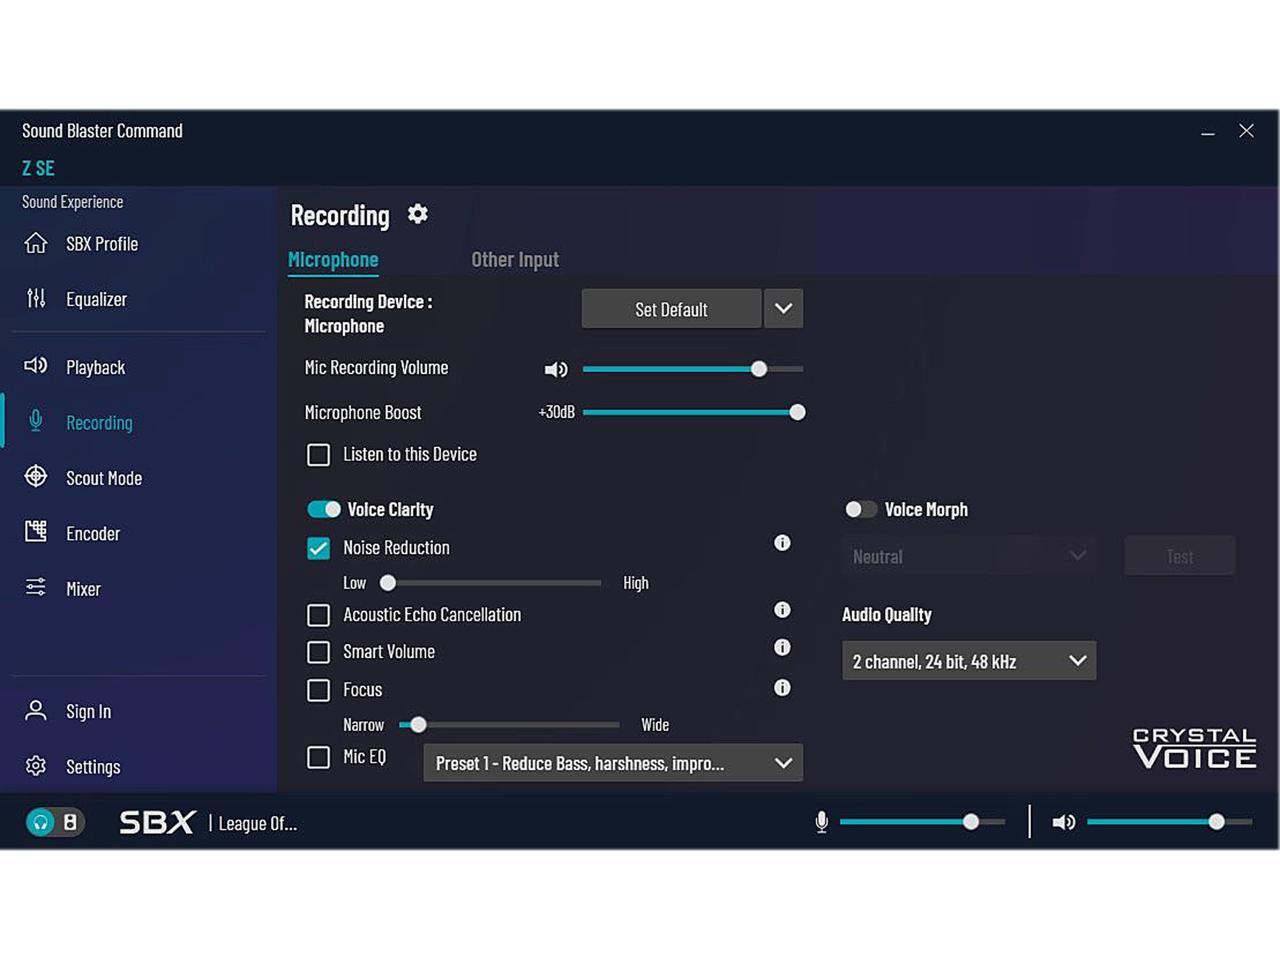Click Sign In in the sidebar

[x=88, y=711]
